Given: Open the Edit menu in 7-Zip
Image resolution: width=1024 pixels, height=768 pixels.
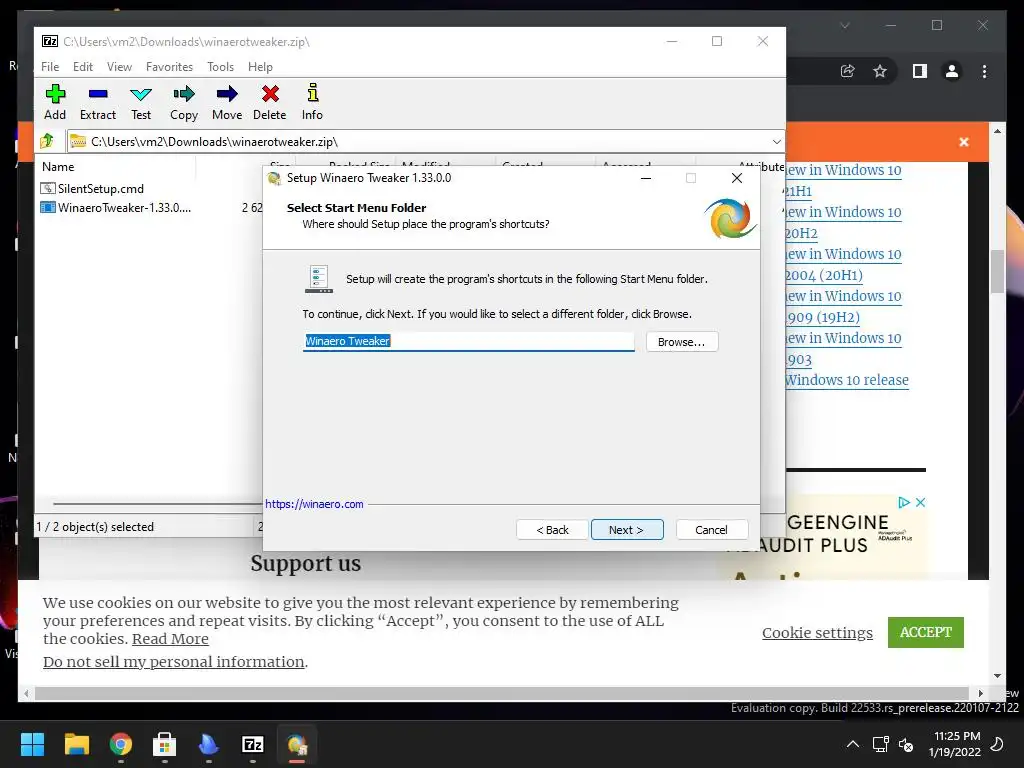Looking at the screenshot, I should (83, 67).
